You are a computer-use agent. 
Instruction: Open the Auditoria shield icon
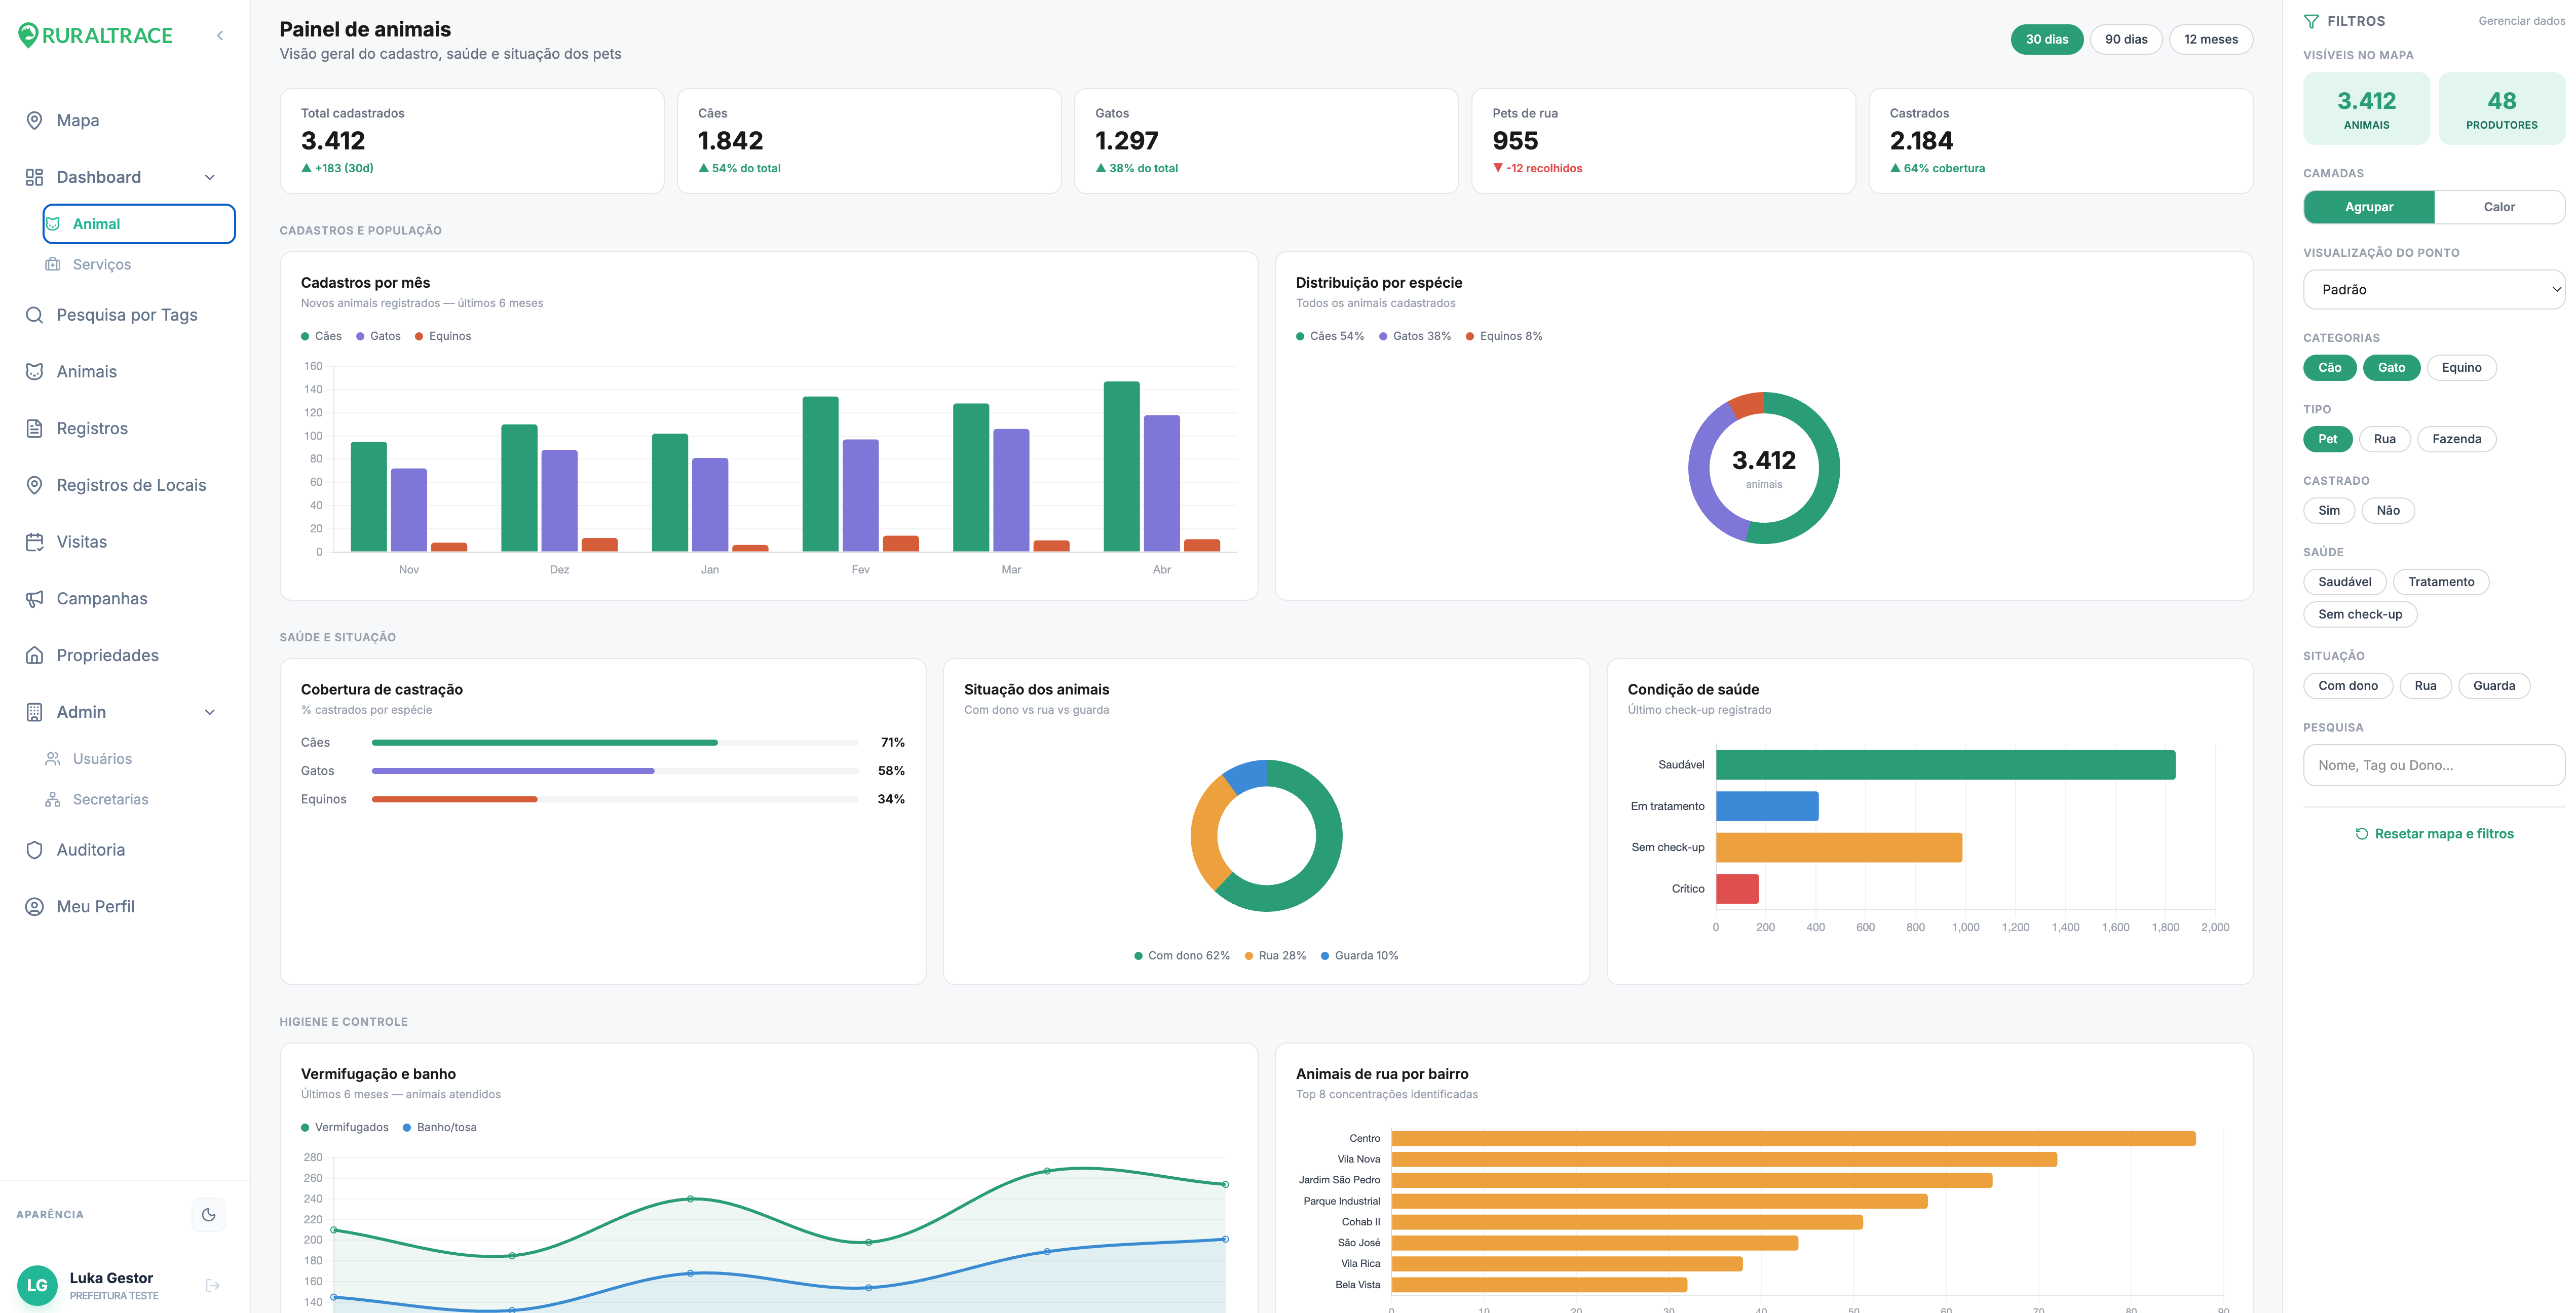coord(34,849)
